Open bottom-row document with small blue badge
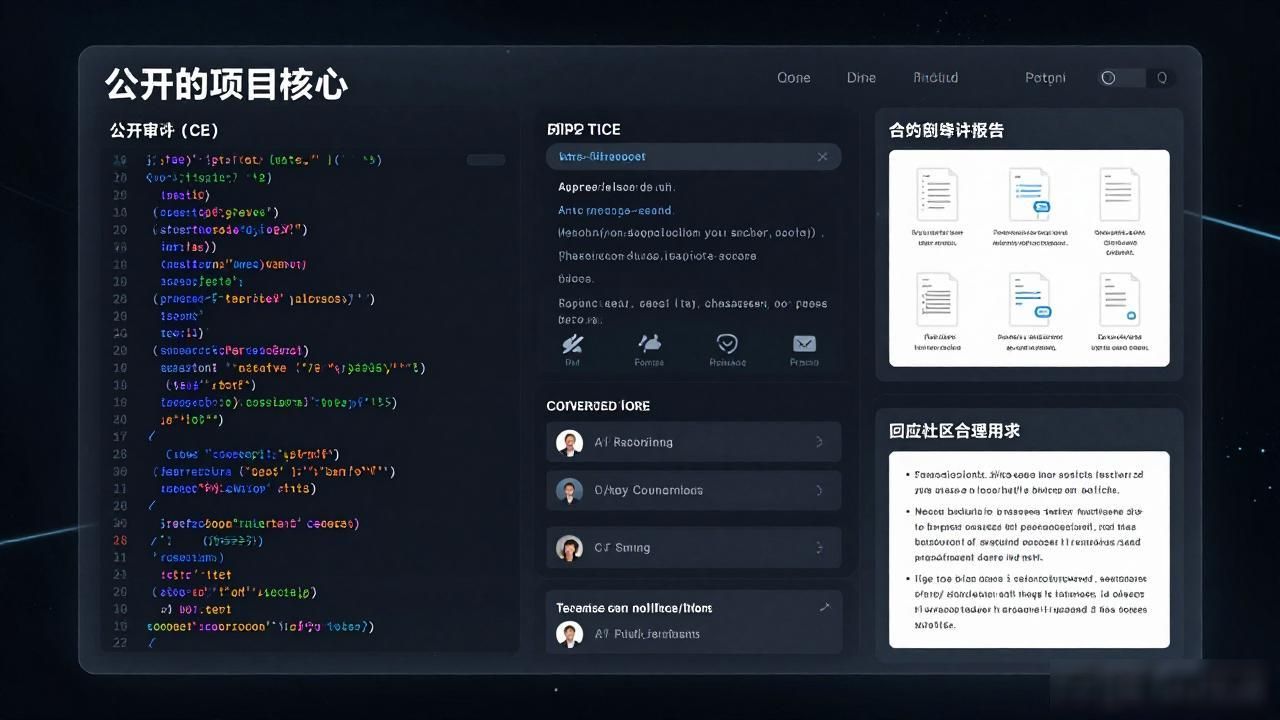 click(1120, 299)
